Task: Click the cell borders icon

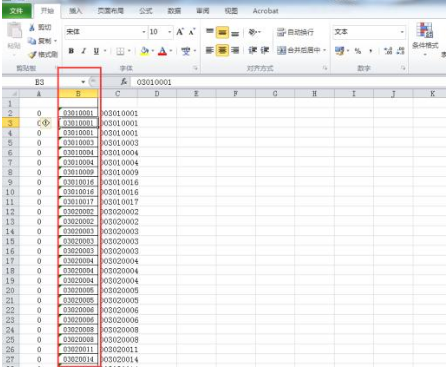Action: point(120,51)
